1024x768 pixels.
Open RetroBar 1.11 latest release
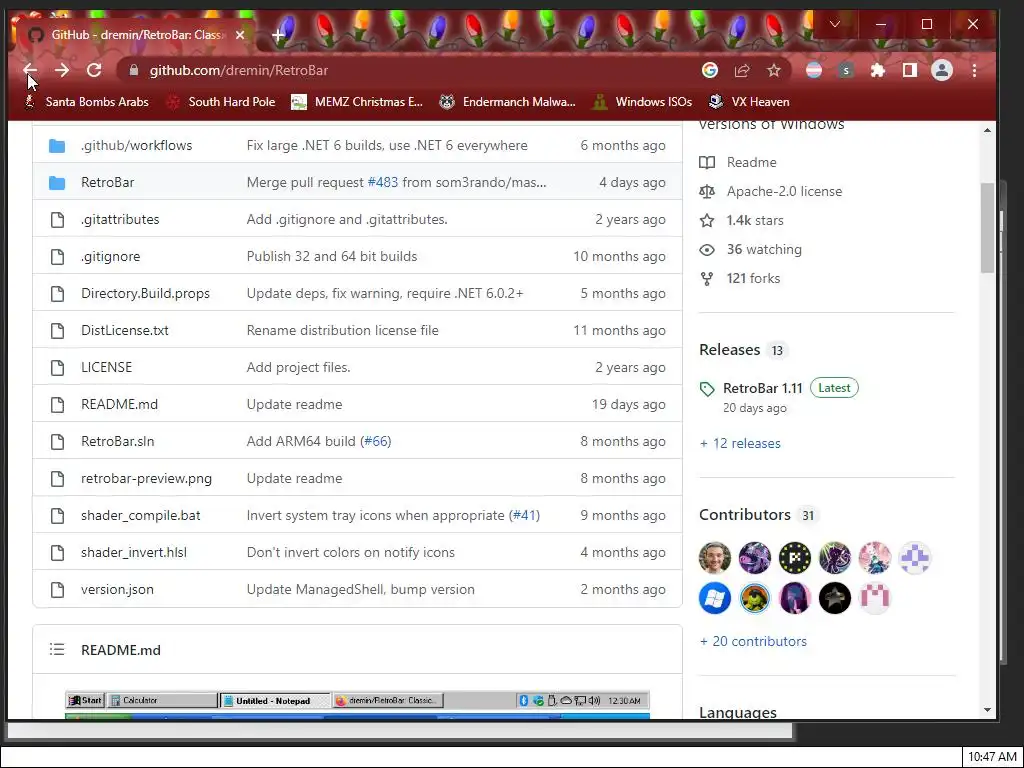pos(763,389)
